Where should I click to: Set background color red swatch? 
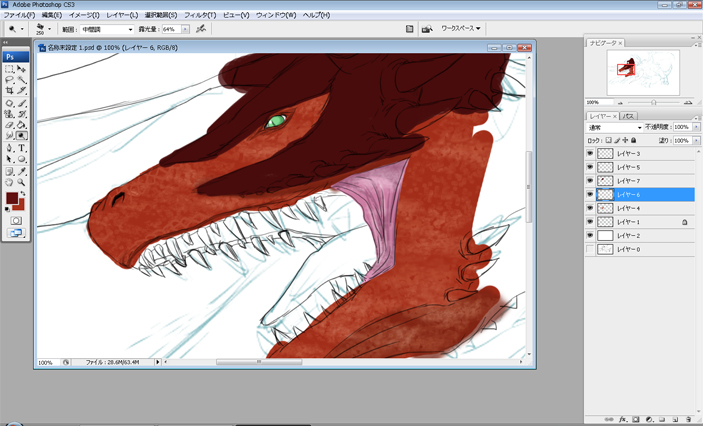[20, 206]
